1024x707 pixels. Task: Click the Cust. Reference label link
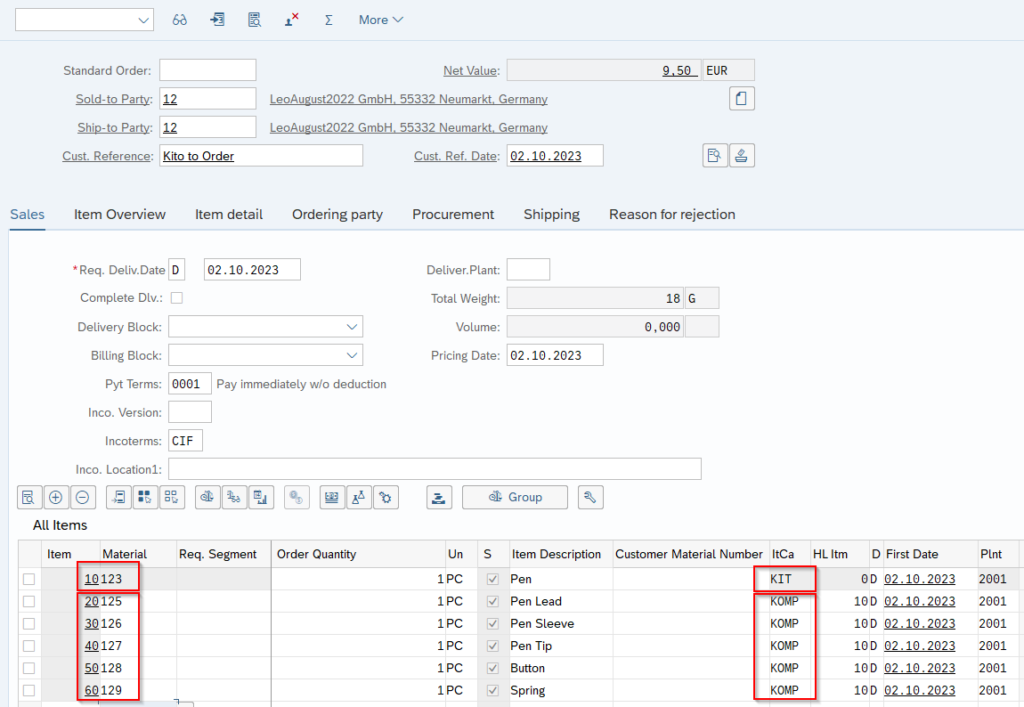tap(108, 156)
